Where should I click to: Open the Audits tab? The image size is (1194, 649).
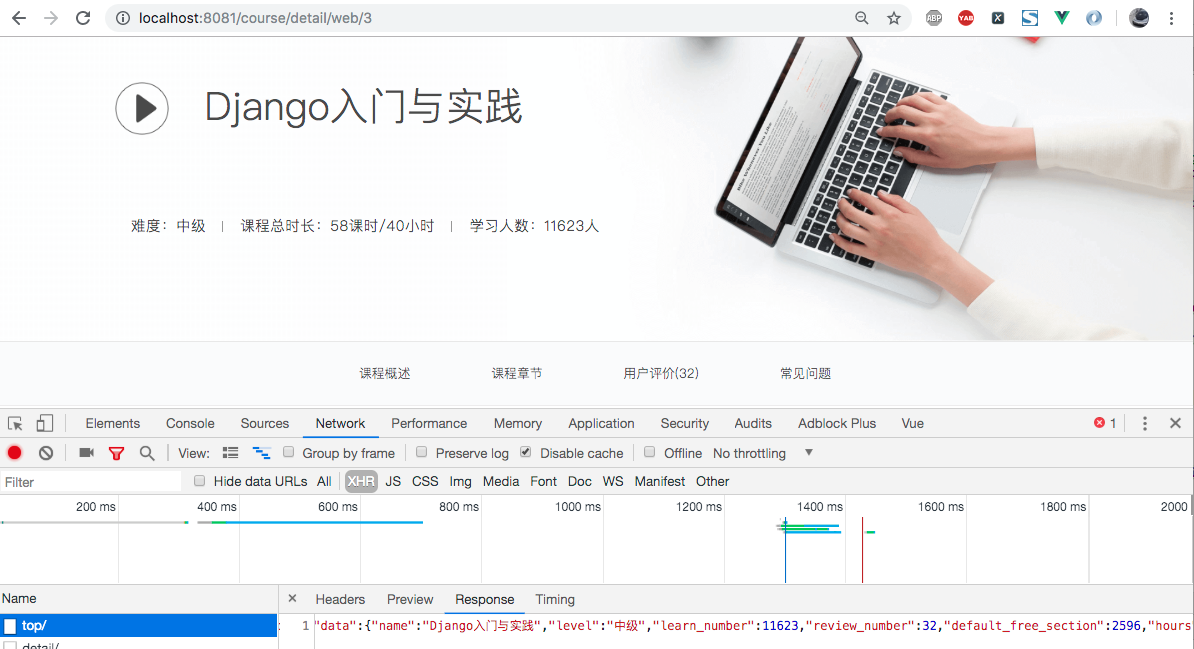[x=753, y=424]
